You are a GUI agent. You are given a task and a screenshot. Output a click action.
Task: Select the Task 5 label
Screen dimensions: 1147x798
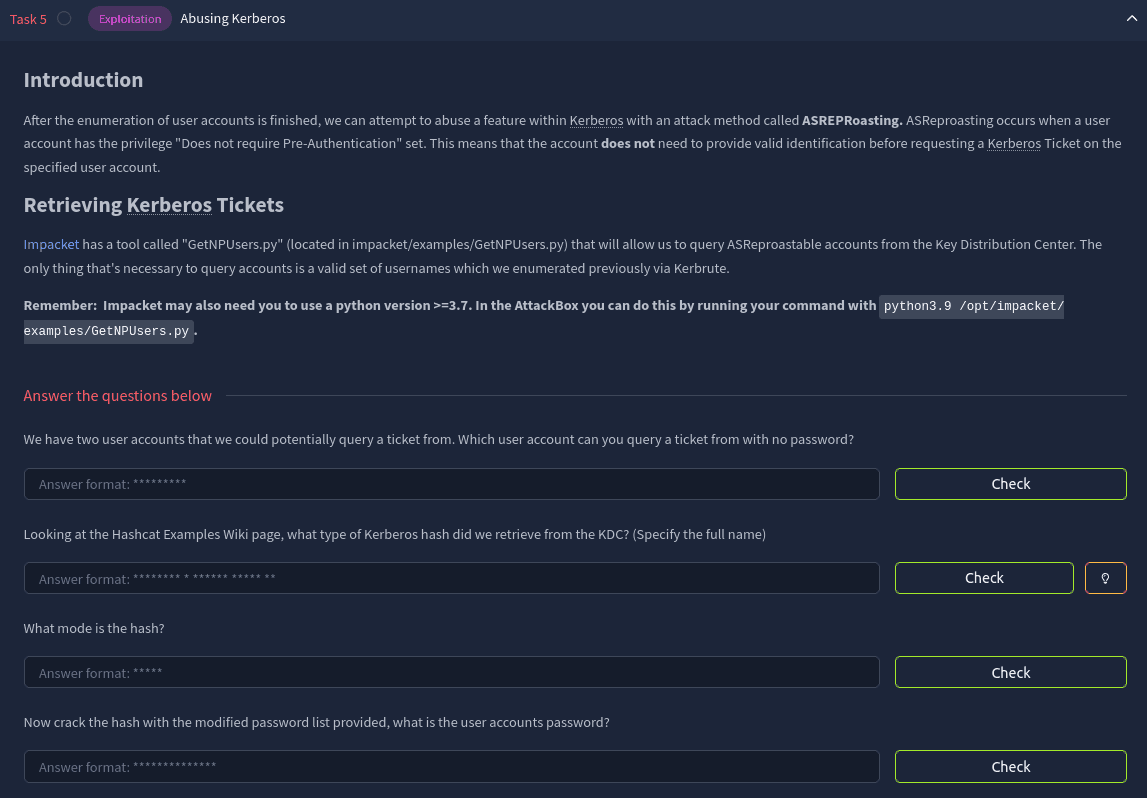pyautogui.click(x=28, y=19)
